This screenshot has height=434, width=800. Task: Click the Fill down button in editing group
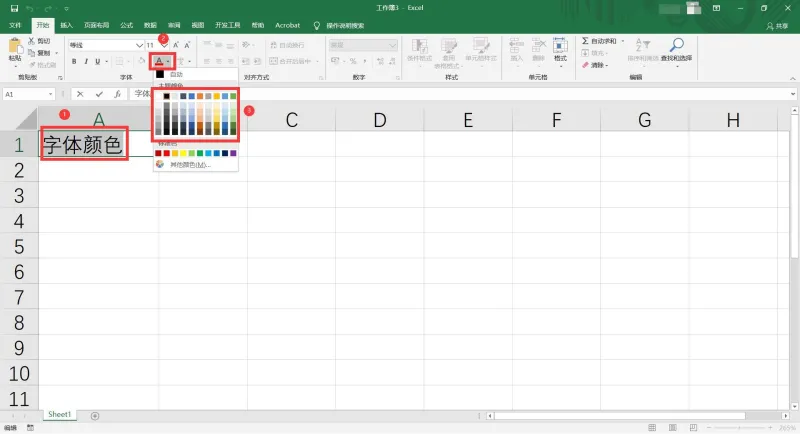tap(593, 53)
